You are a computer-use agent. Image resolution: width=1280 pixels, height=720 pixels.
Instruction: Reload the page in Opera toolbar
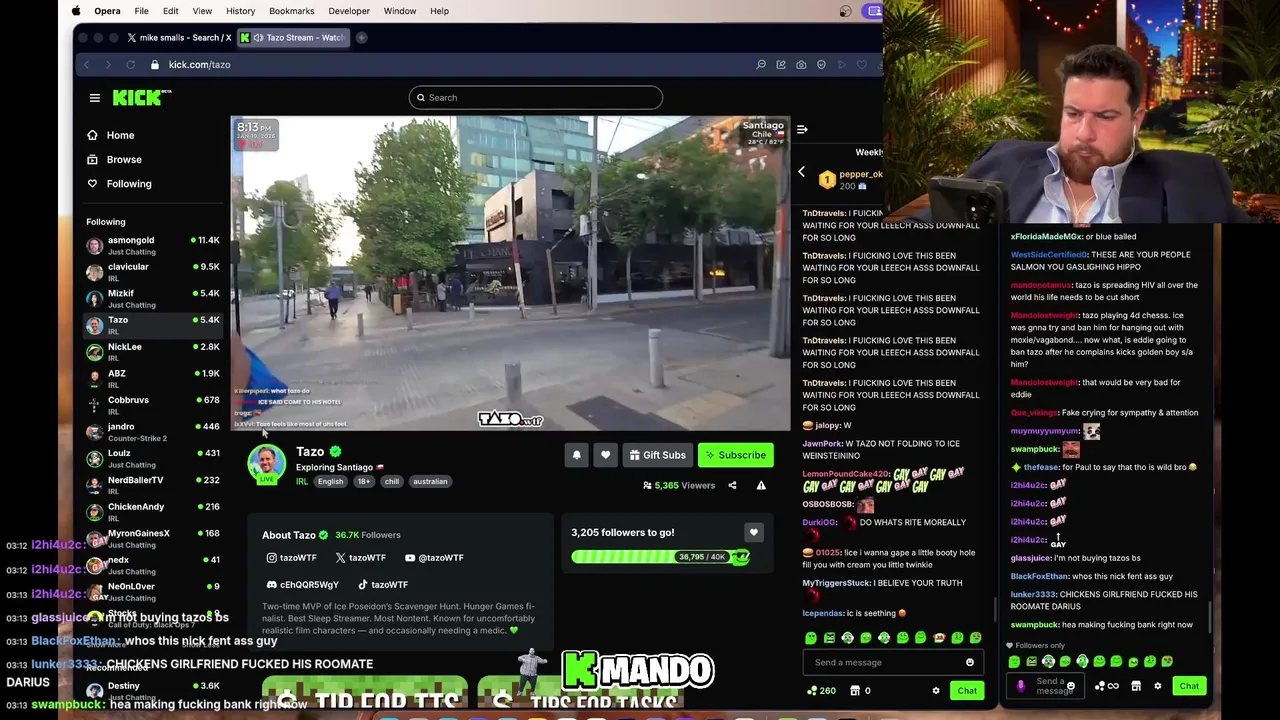pos(130,65)
